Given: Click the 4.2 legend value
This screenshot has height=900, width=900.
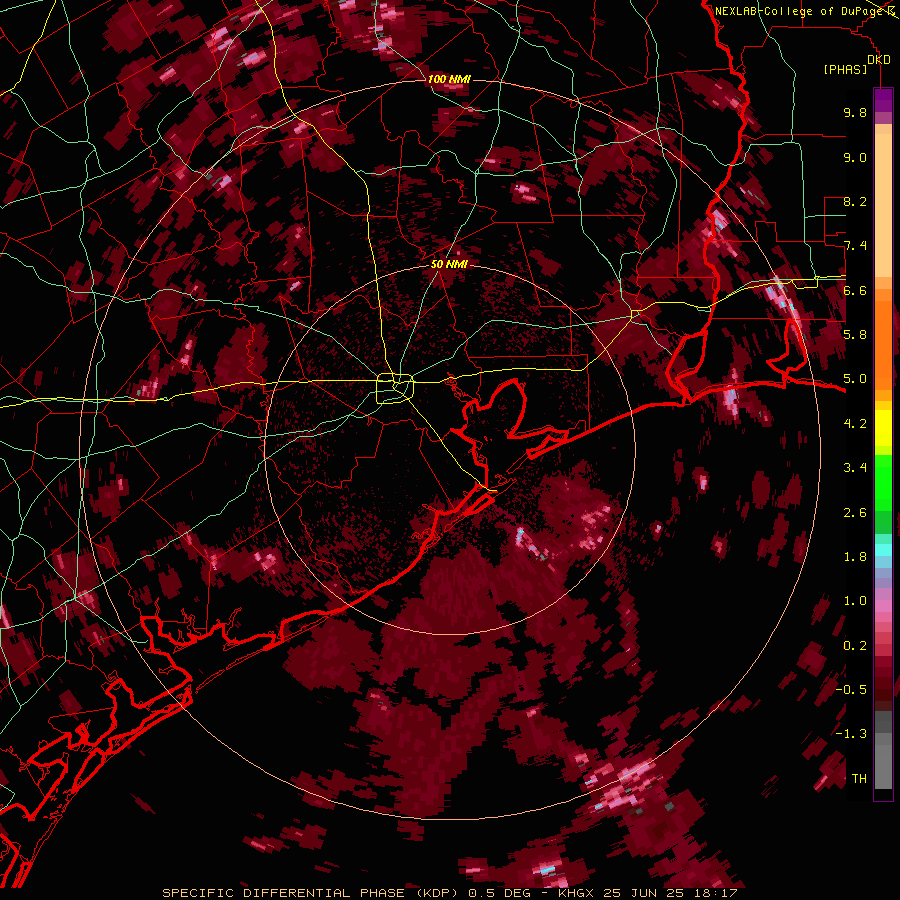Looking at the screenshot, I should (855, 424).
